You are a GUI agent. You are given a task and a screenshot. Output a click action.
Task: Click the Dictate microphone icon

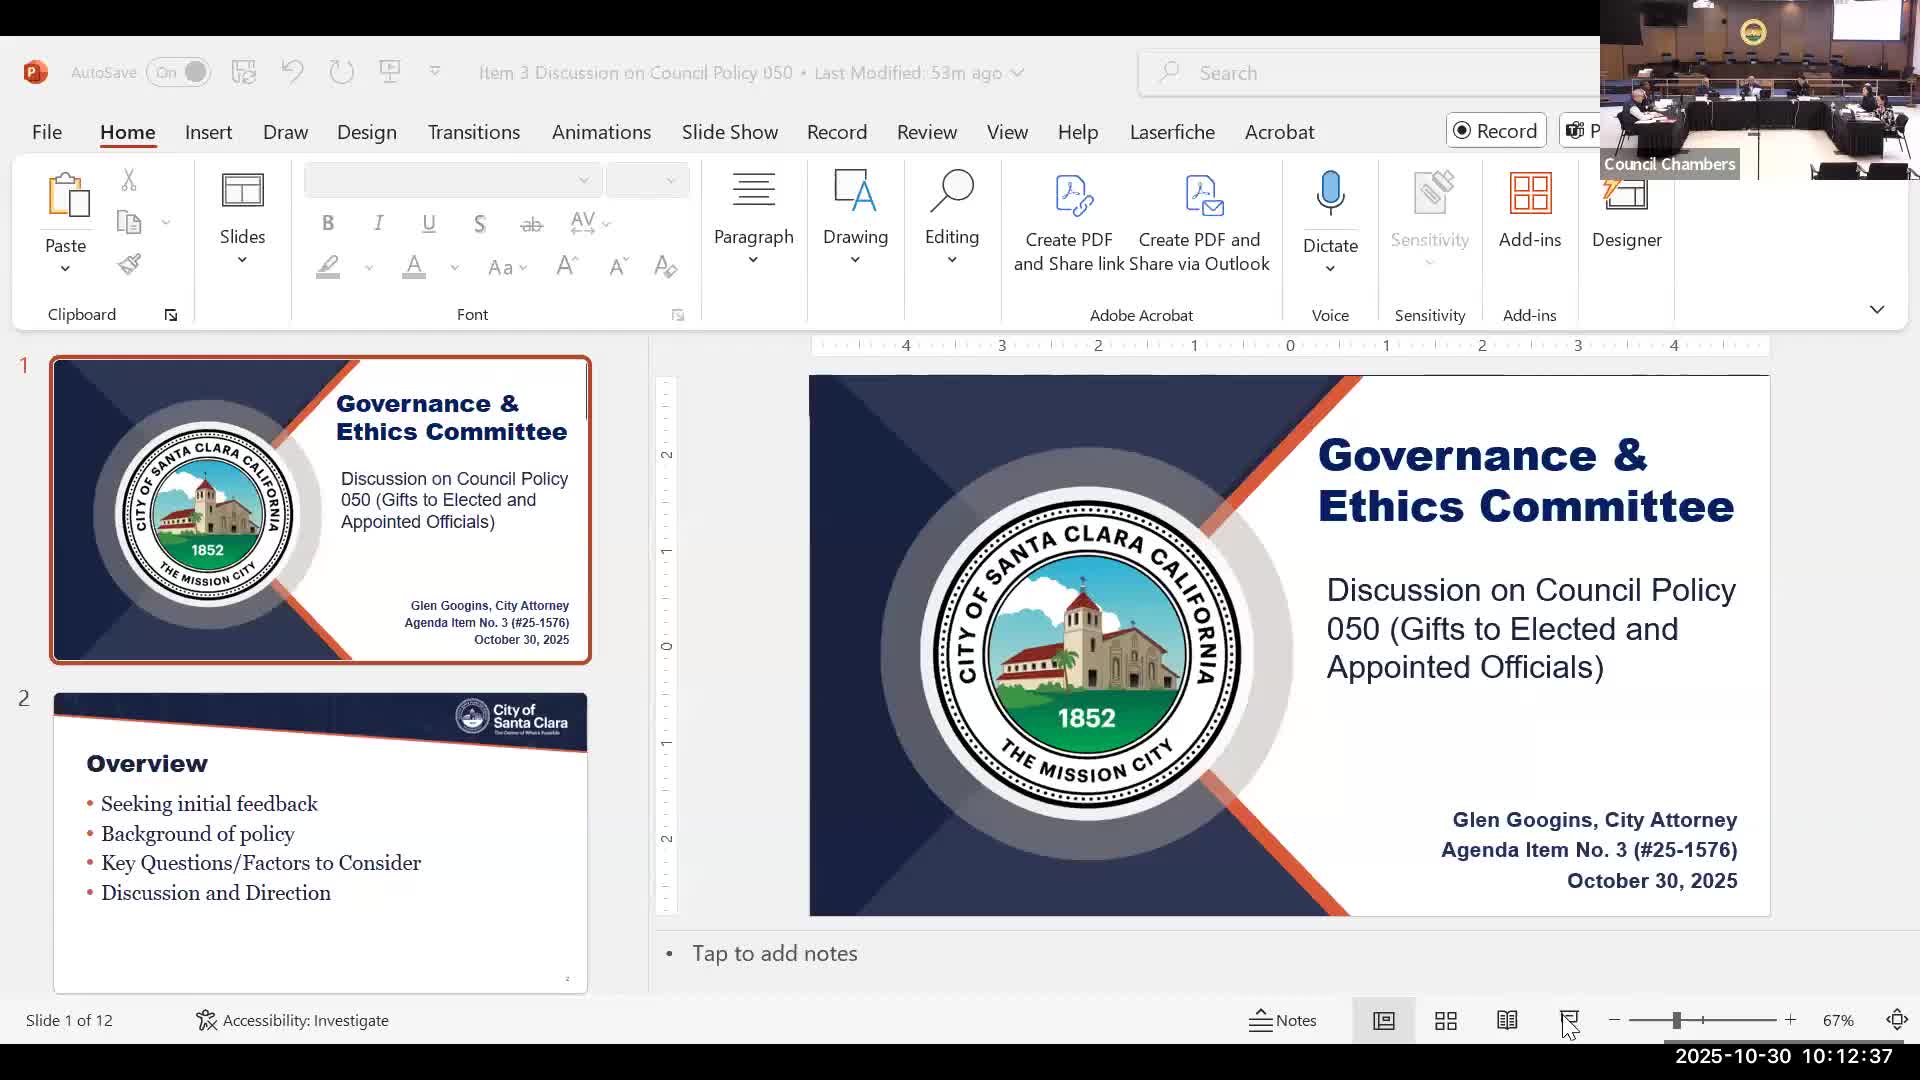pos(1330,194)
